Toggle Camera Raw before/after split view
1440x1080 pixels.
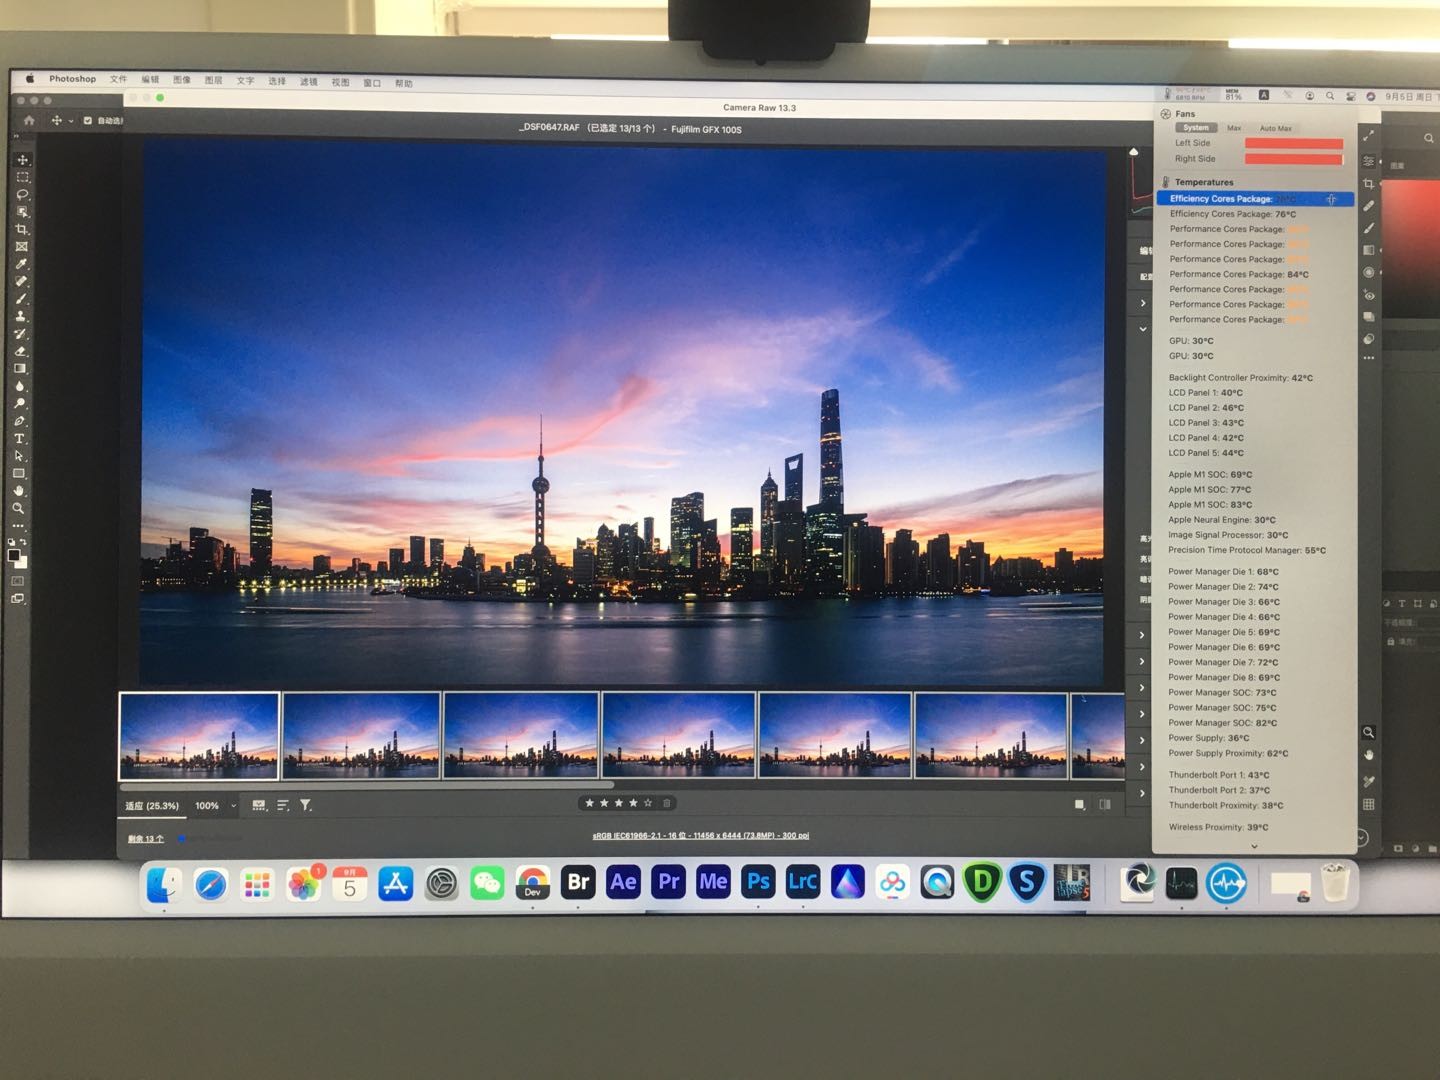[x=1105, y=804]
